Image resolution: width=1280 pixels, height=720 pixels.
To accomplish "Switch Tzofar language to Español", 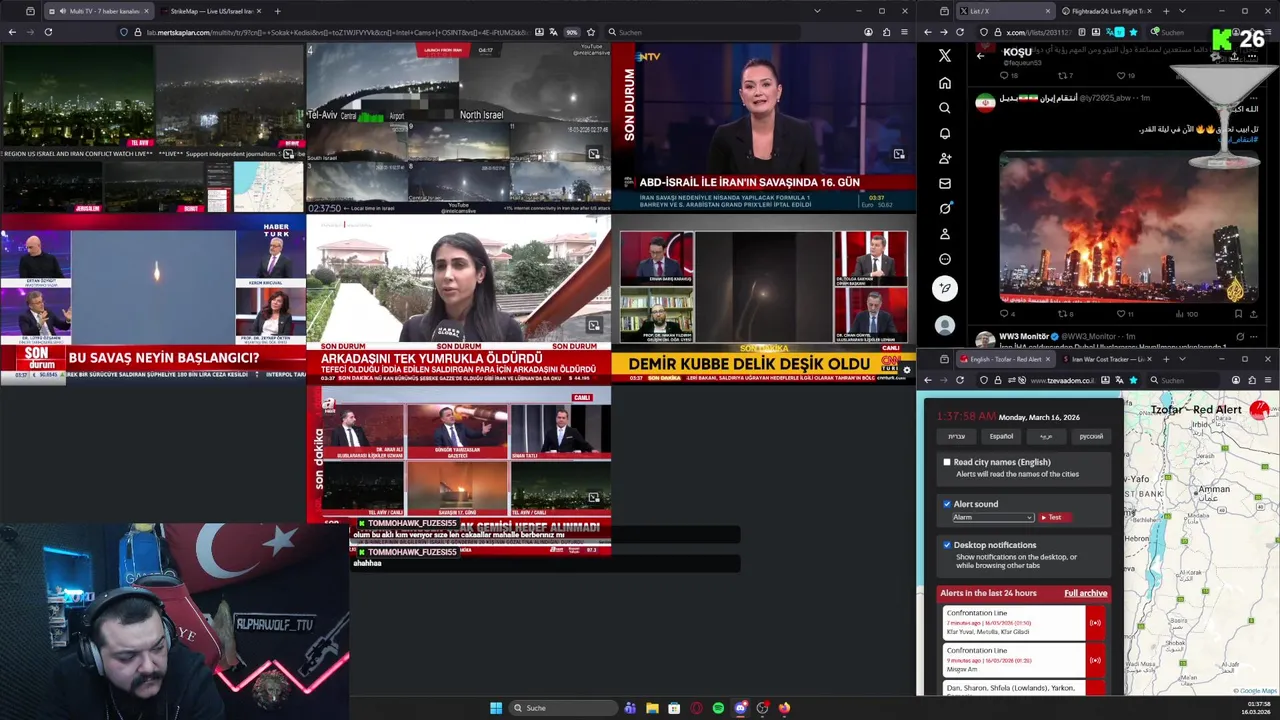I will 1001,436.
